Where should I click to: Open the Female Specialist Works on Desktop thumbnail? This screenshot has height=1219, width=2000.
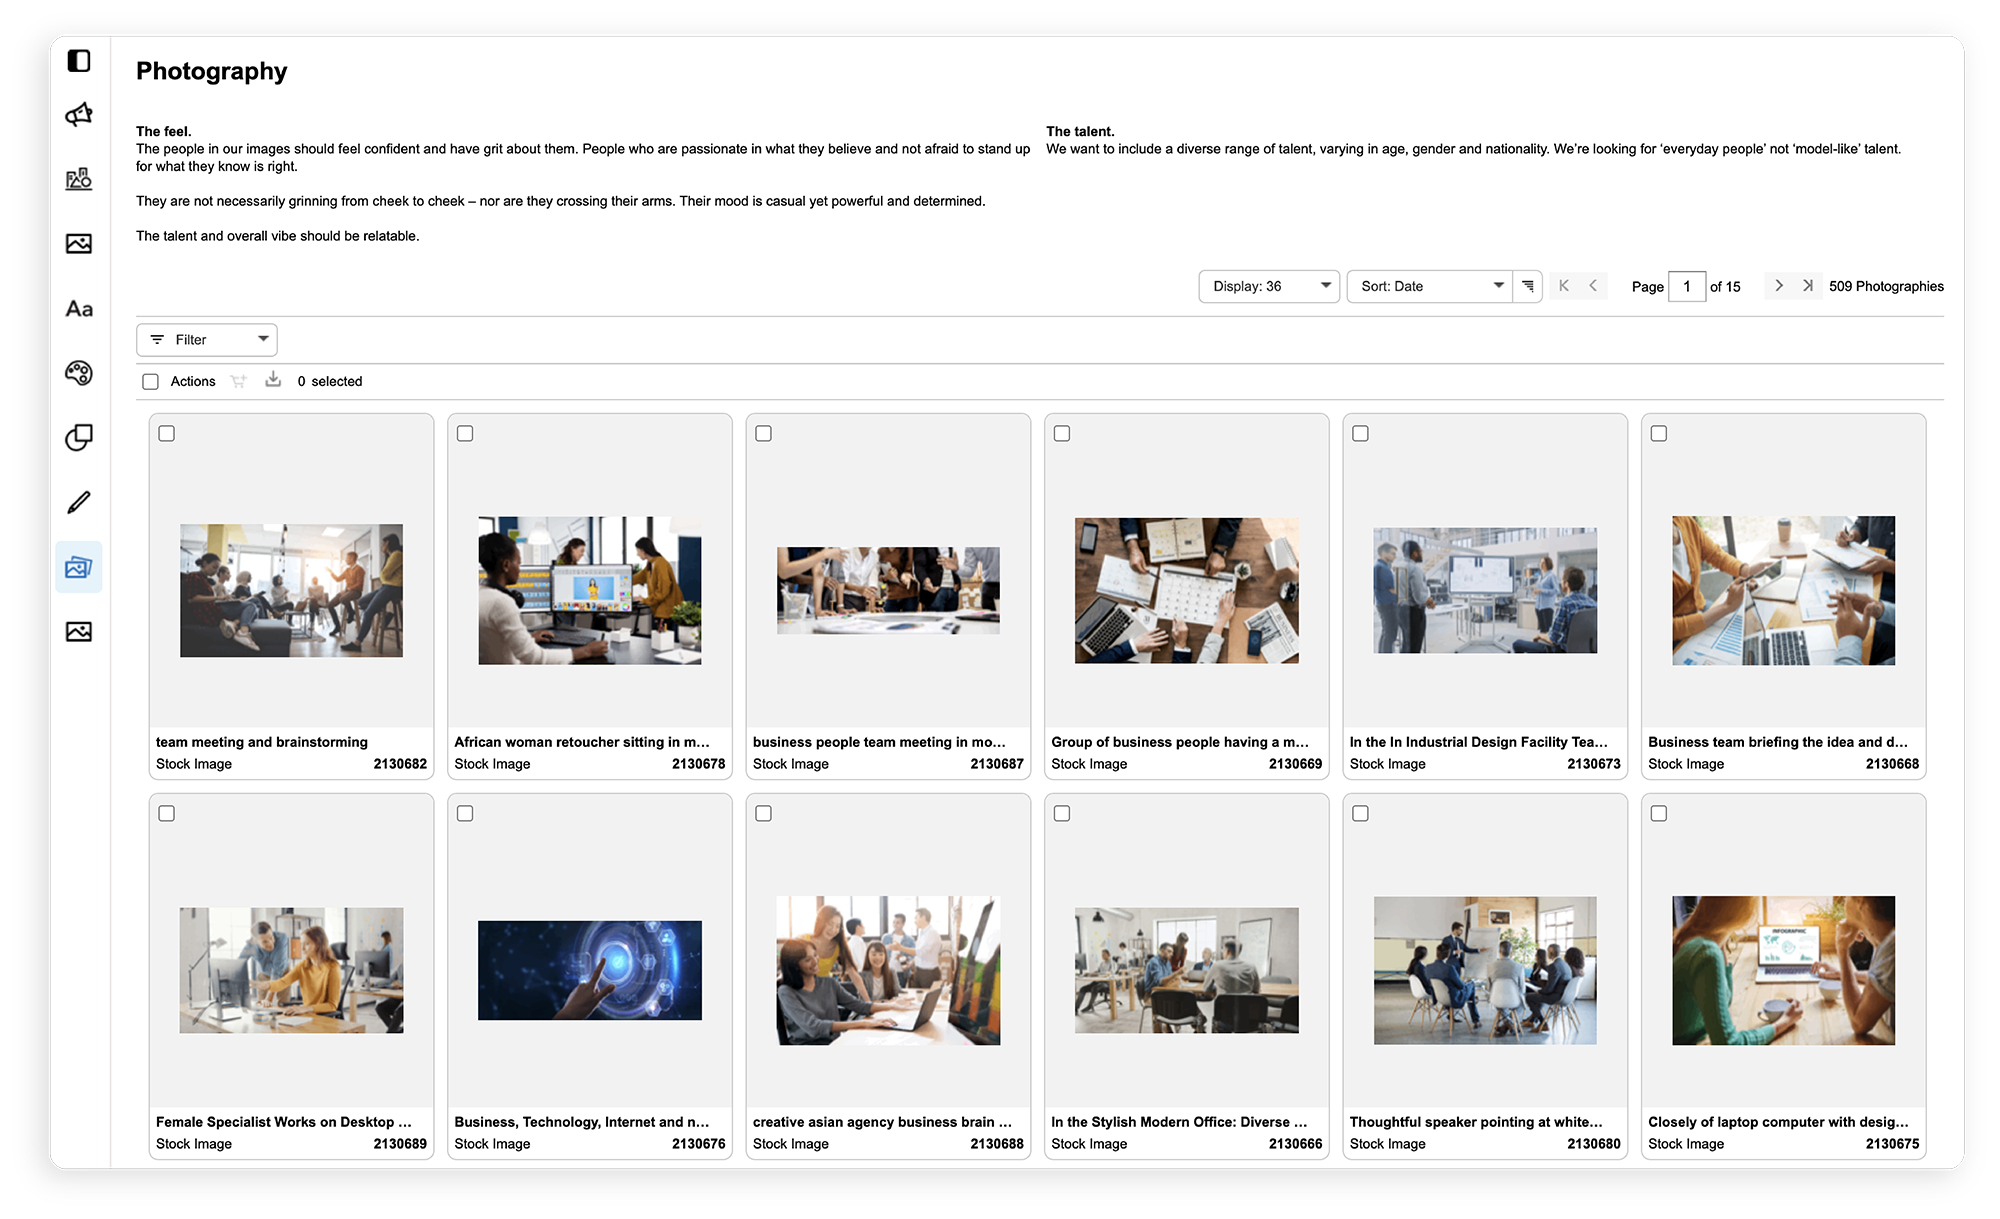coord(292,970)
